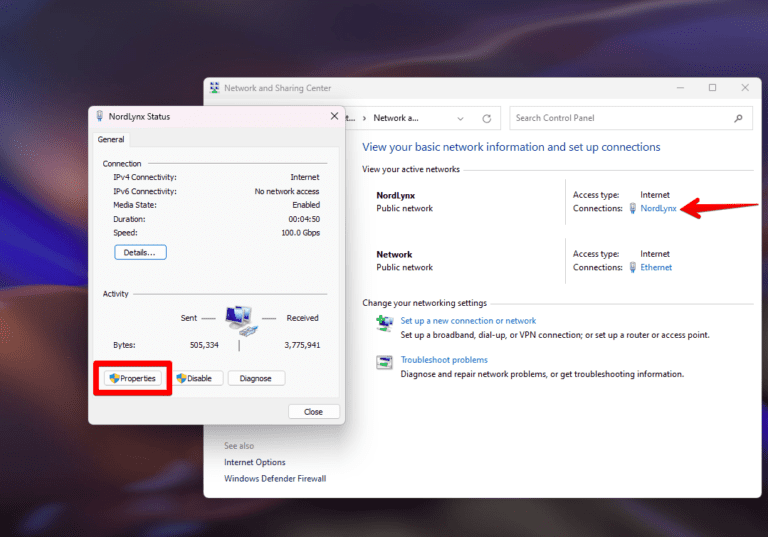Viewport: 768px width, 537px height.
Task: Open adapter Properties in the status dialog
Action: click(x=133, y=378)
